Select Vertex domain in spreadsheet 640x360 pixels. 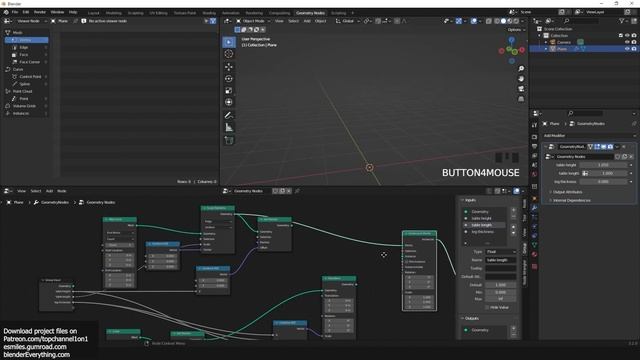(x=27, y=40)
